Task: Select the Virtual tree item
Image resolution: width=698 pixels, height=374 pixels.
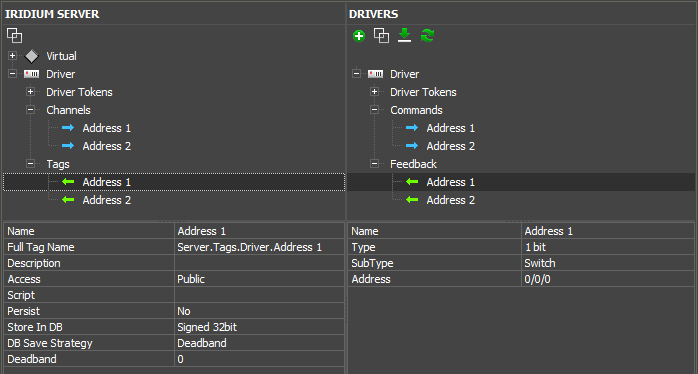Action: [61, 56]
